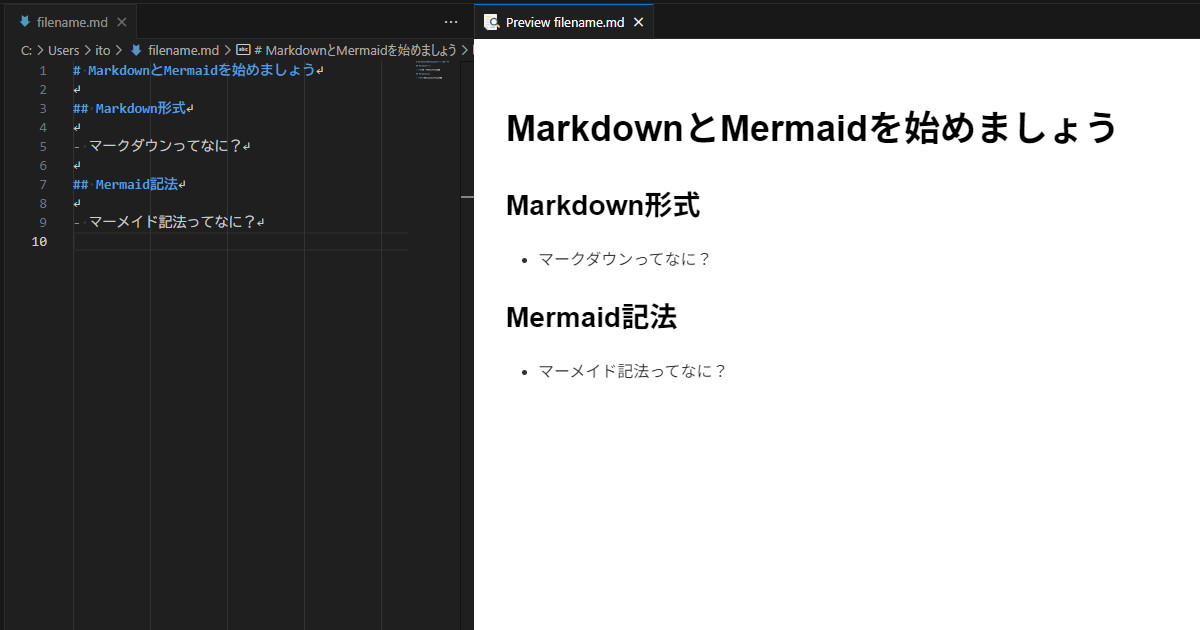Click the minimap code overview

(433, 70)
